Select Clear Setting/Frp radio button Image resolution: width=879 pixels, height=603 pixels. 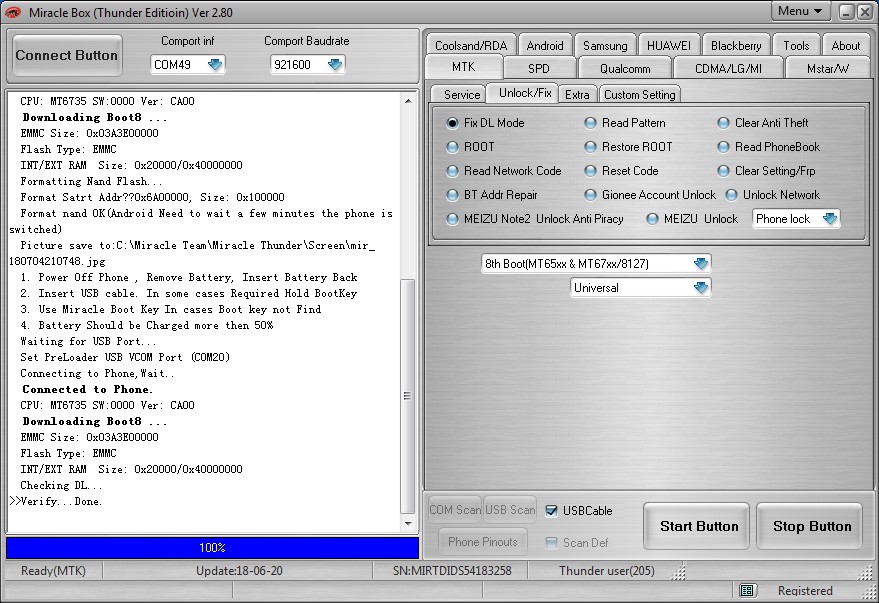click(724, 171)
